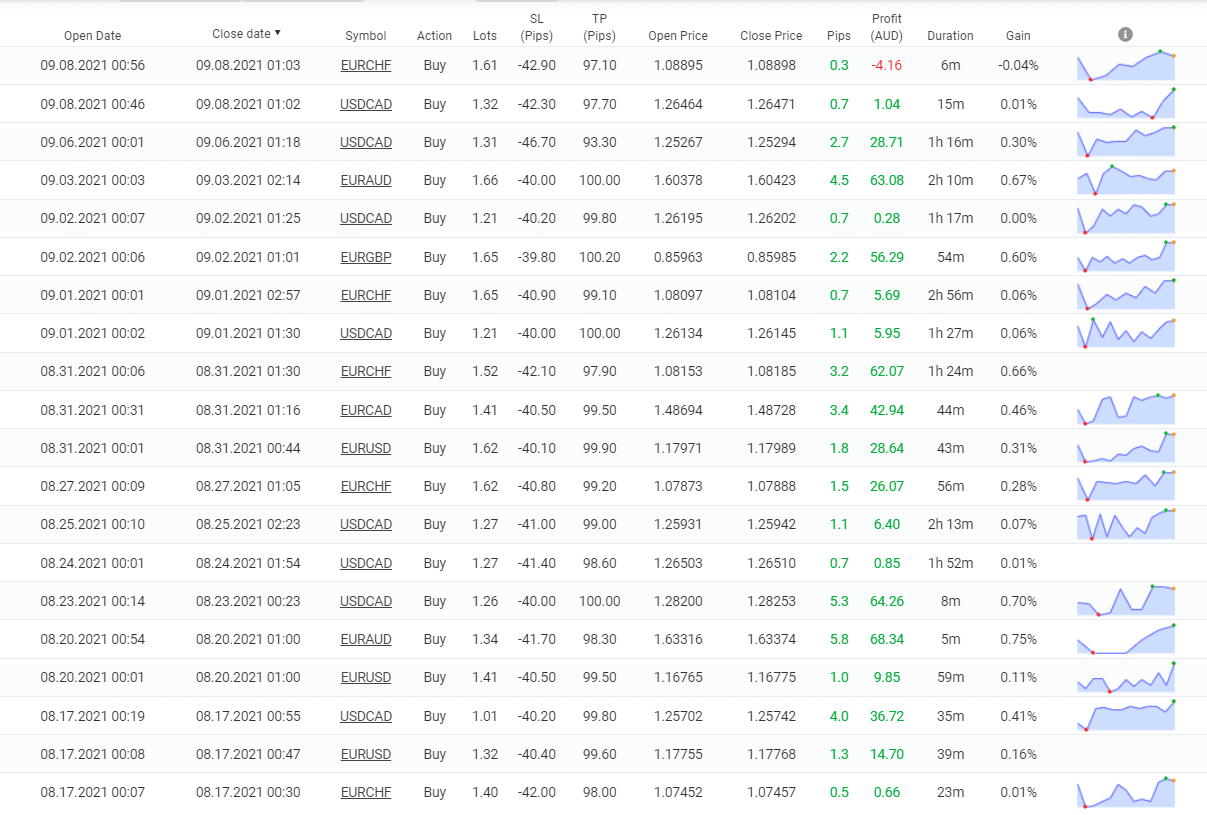Click sparkline chart of the 68.34 profit EURAUD trade
Viewport: 1207px width, 815px height.
point(1126,639)
